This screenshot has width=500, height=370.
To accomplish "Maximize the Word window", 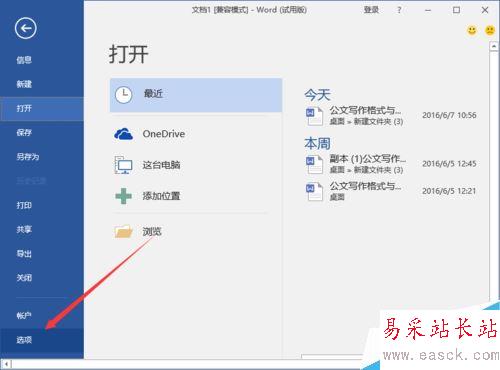I will pyautogui.click(x=456, y=10).
